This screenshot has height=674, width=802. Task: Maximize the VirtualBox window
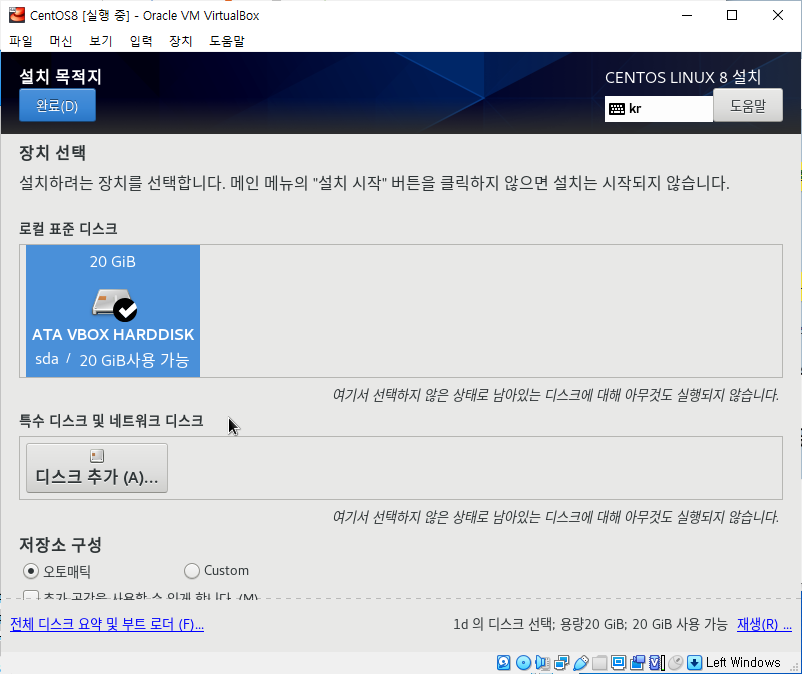coord(732,15)
